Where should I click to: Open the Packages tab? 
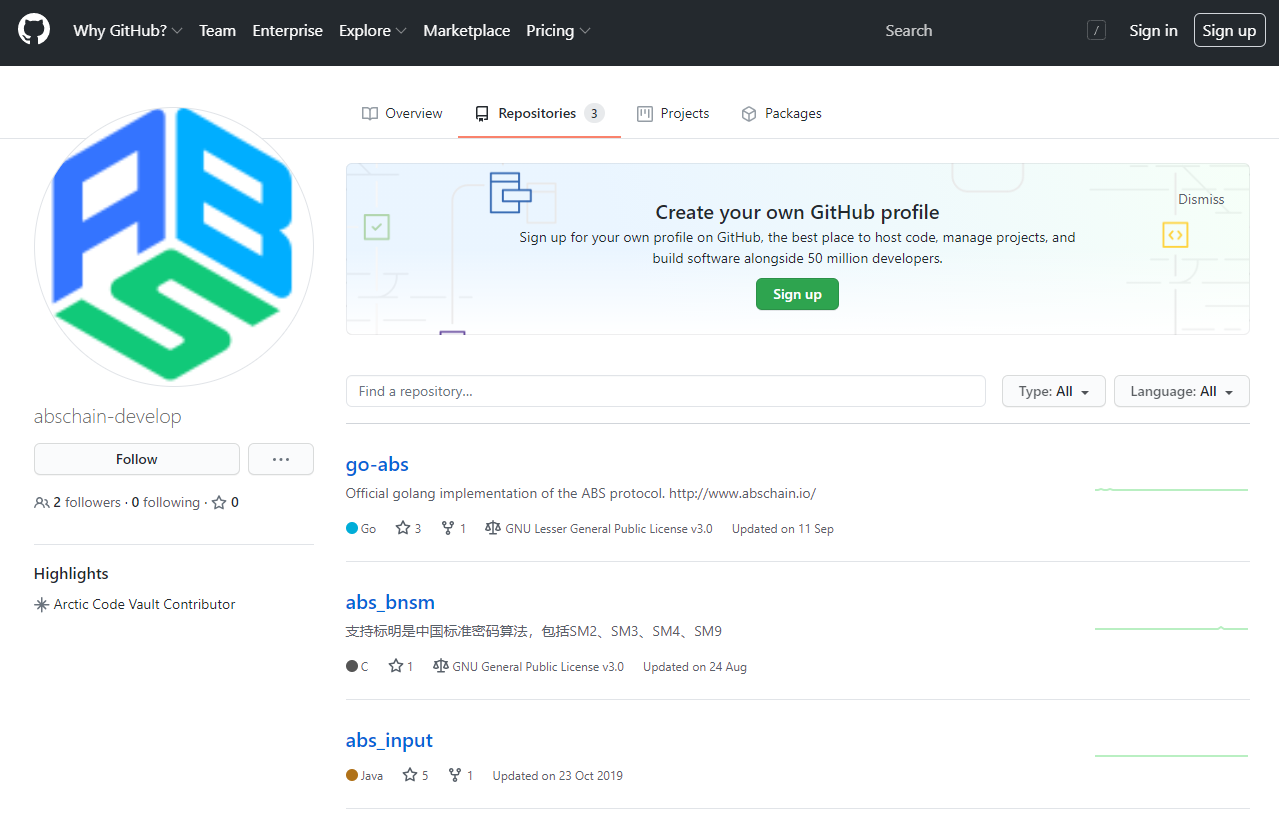[781, 113]
